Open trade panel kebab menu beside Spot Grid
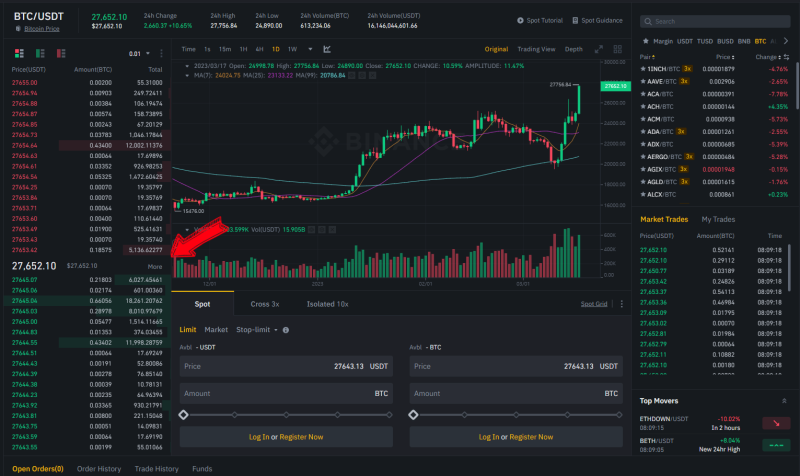 (621, 304)
